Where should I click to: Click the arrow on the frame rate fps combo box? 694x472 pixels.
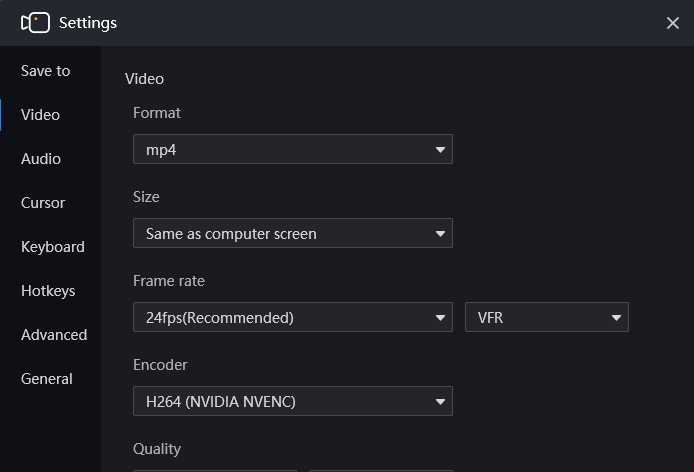pos(440,317)
